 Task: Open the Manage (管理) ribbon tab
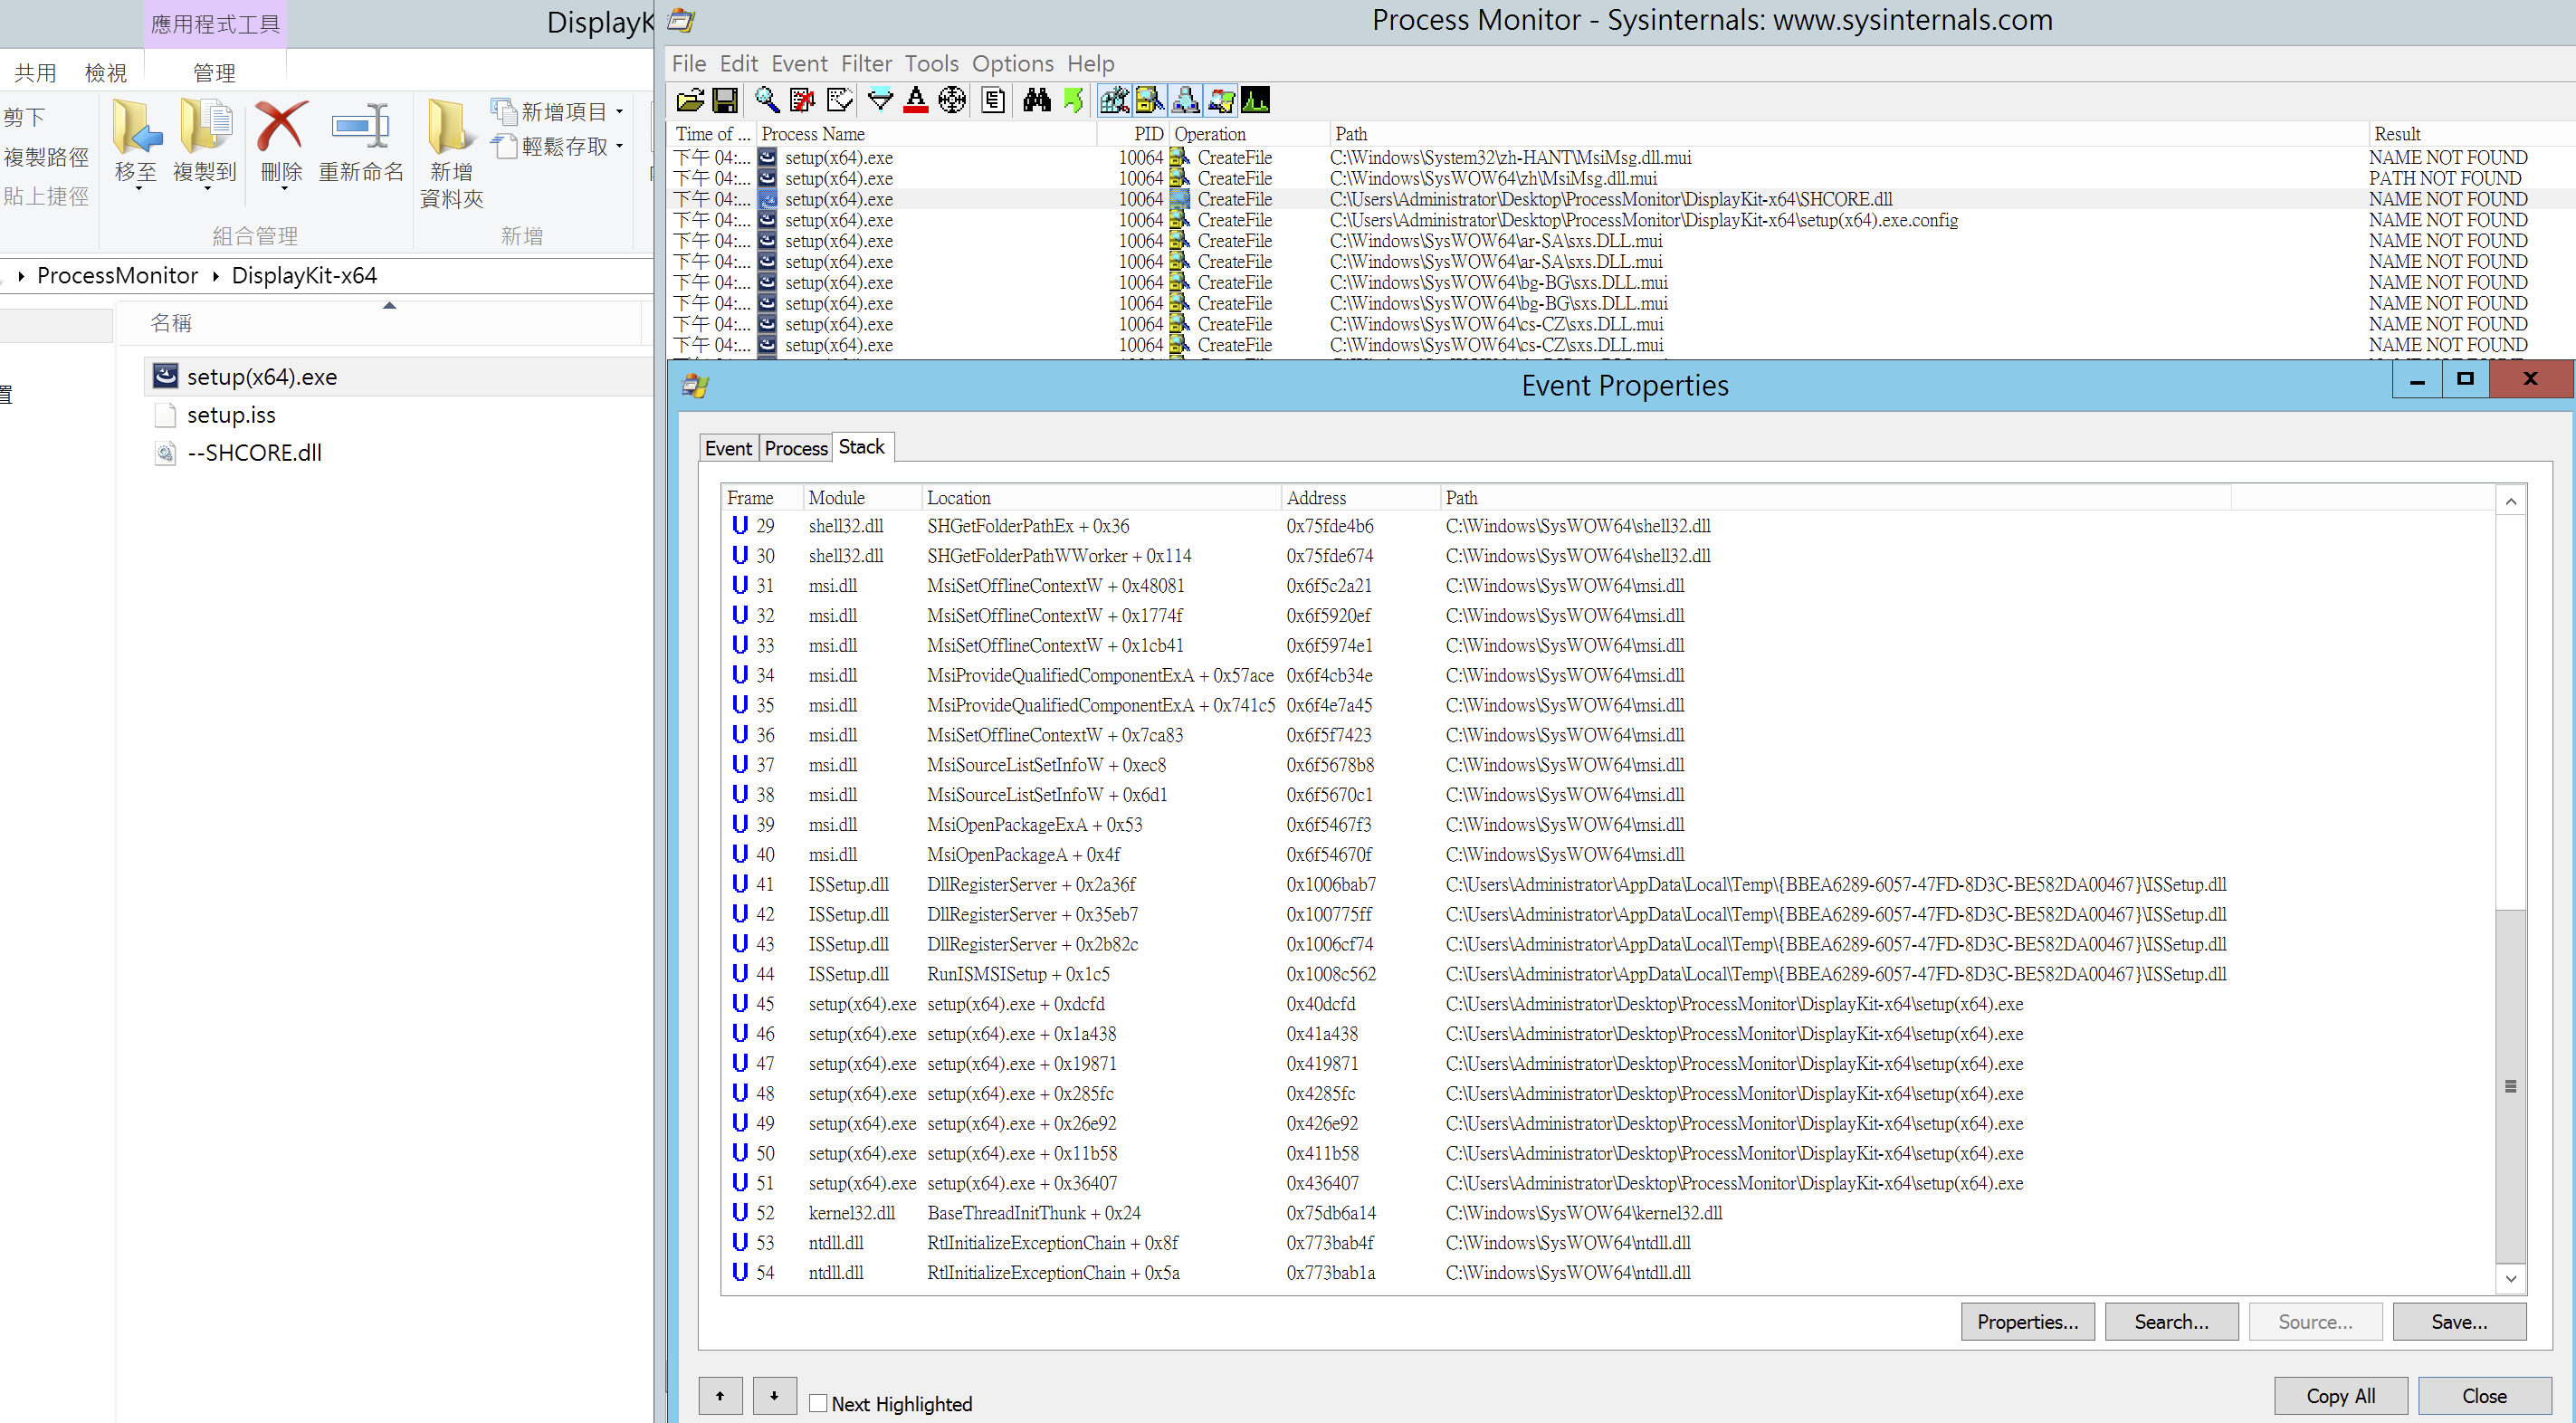[x=214, y=72]
